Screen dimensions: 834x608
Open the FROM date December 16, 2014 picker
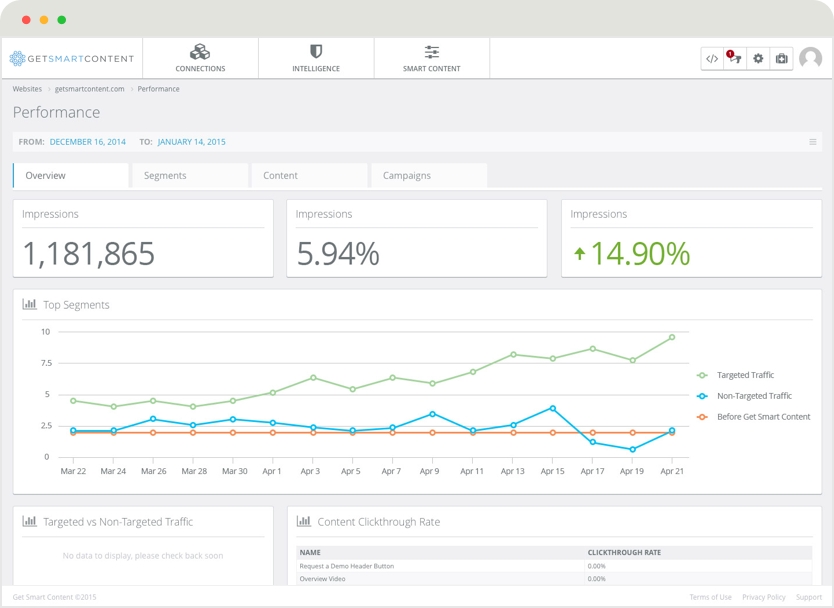click(88, 142)
